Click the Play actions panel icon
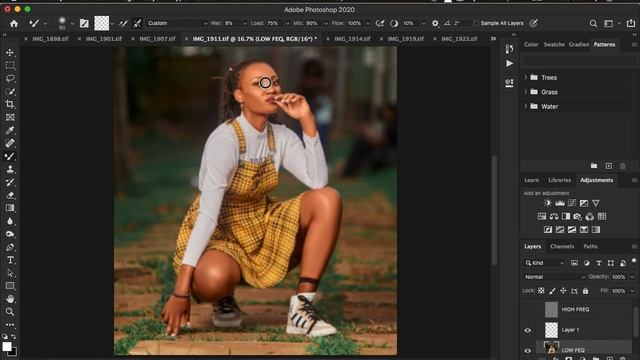Viewport: 640px width, 360px height. [x=509, y=63]
